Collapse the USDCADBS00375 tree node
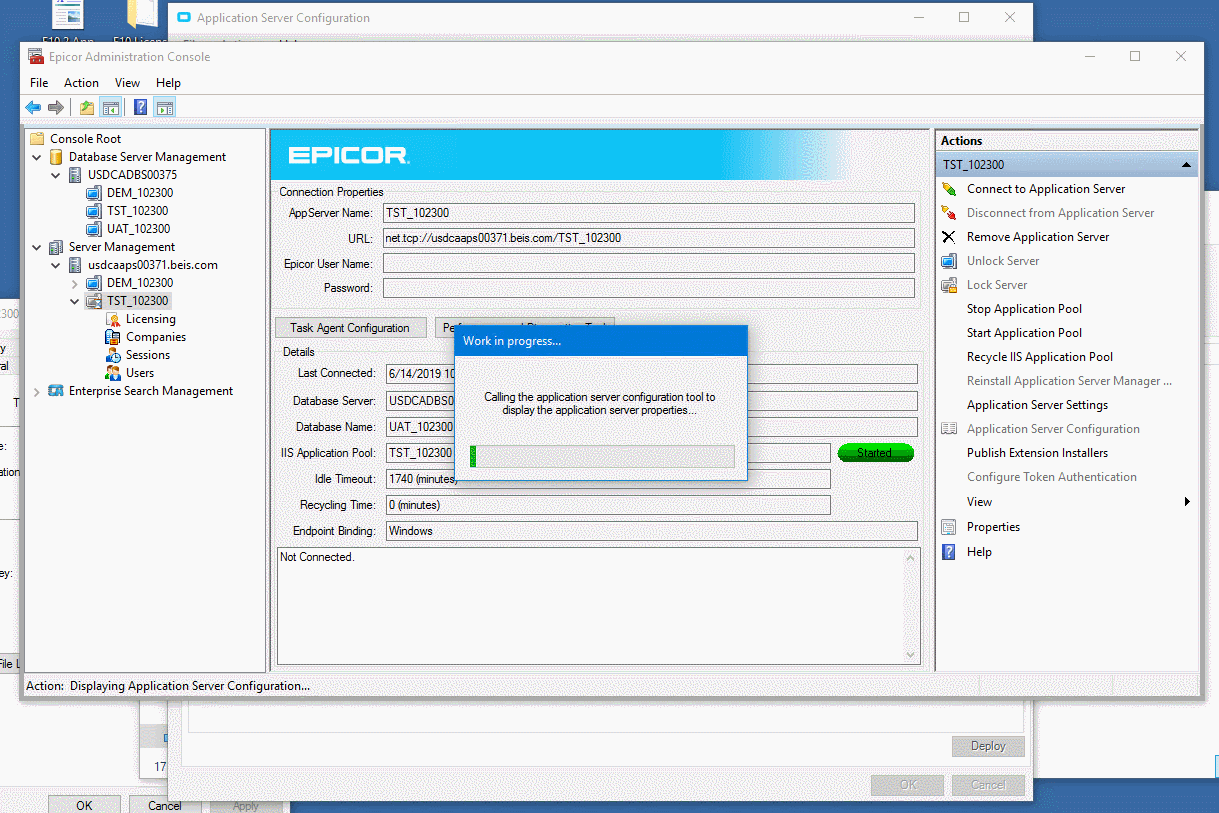 [56, 175]
